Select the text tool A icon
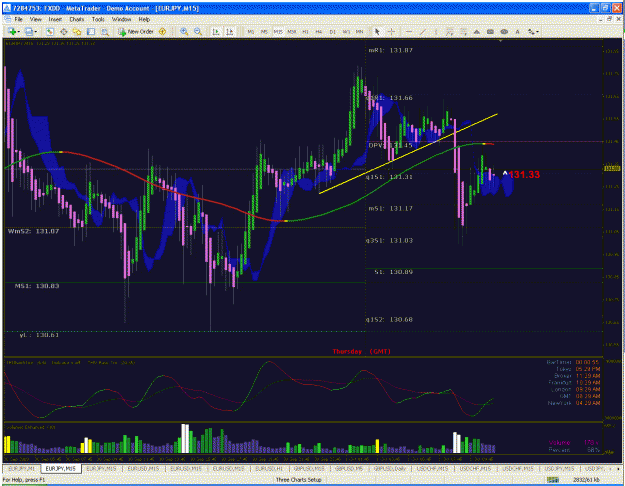This screenshot has height=486, width=625. (x=517, y=31)
